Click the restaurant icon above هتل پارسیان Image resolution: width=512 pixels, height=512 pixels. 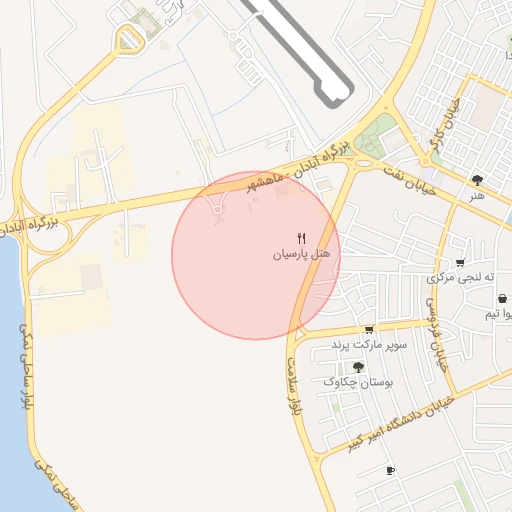tap(302, 238)
